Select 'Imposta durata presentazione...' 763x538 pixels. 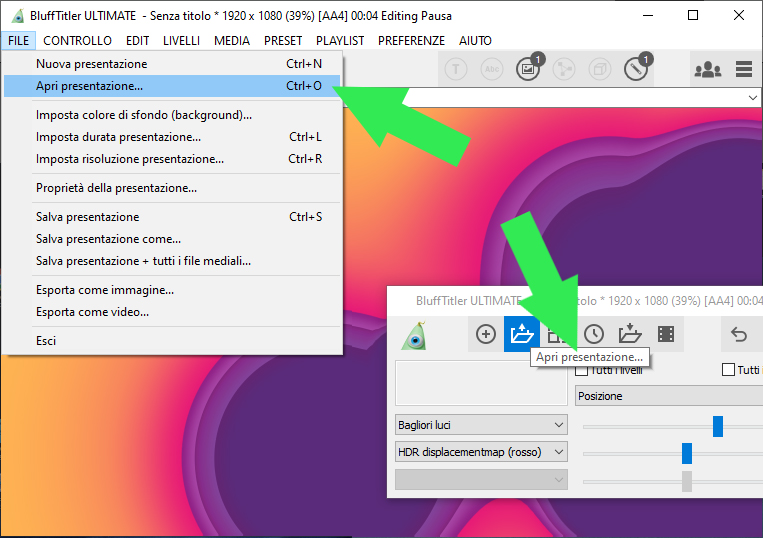click(172, 137)
